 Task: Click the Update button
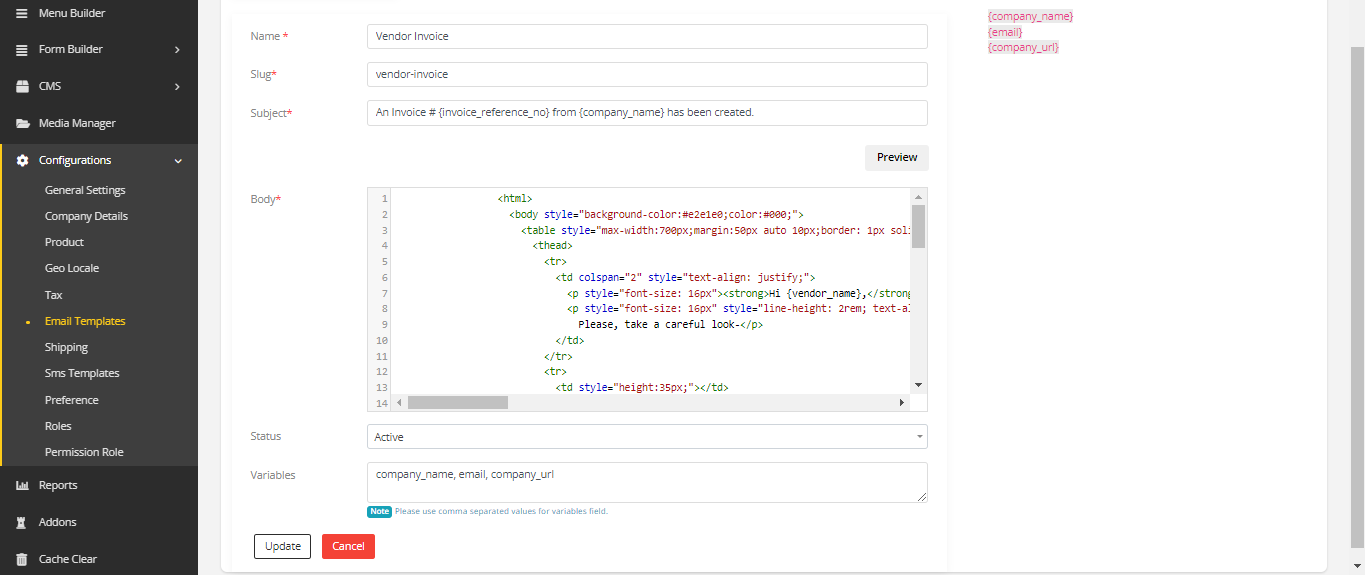coord(283,546)
